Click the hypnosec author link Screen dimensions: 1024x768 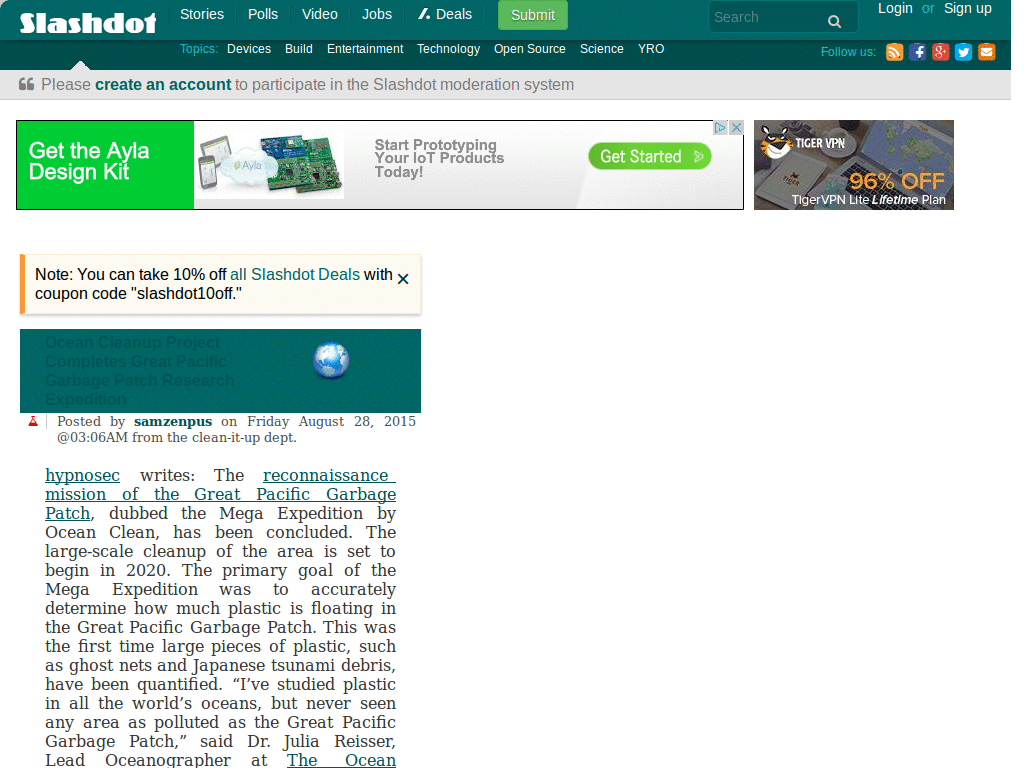[82, 475]
